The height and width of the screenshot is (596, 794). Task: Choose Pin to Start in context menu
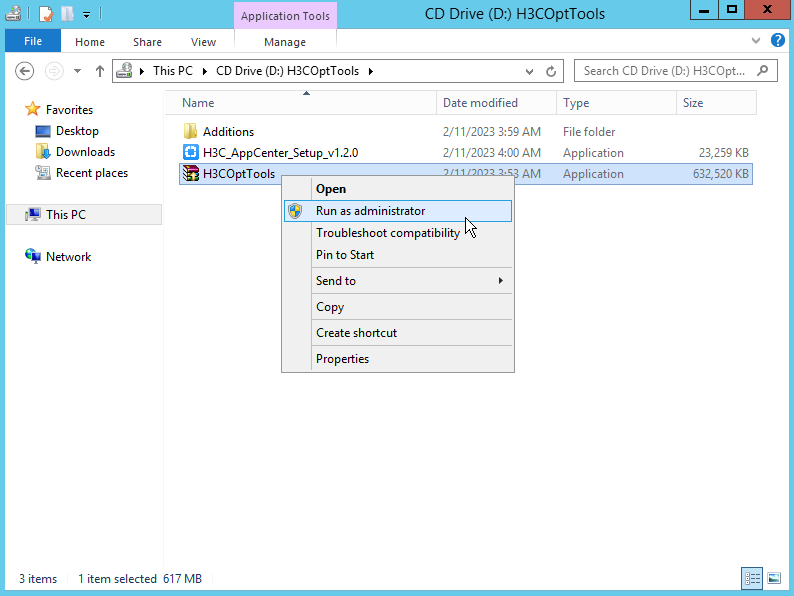[x=398, y=255]
